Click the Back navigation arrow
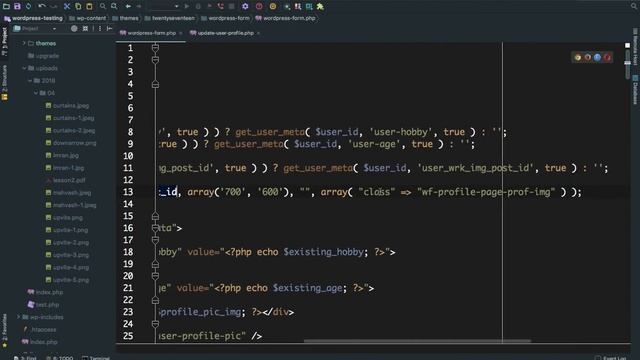The image size is (640, 360). click(x=128, y=6)
